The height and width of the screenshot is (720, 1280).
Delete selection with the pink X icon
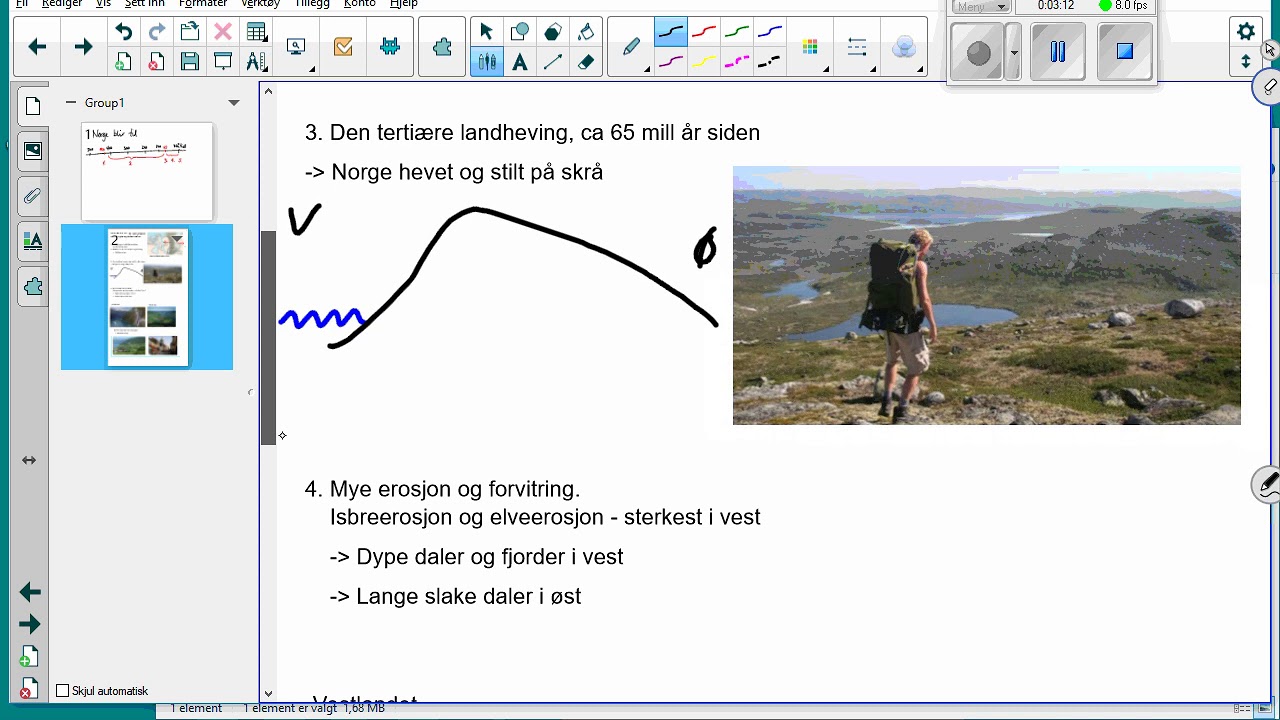223,32
